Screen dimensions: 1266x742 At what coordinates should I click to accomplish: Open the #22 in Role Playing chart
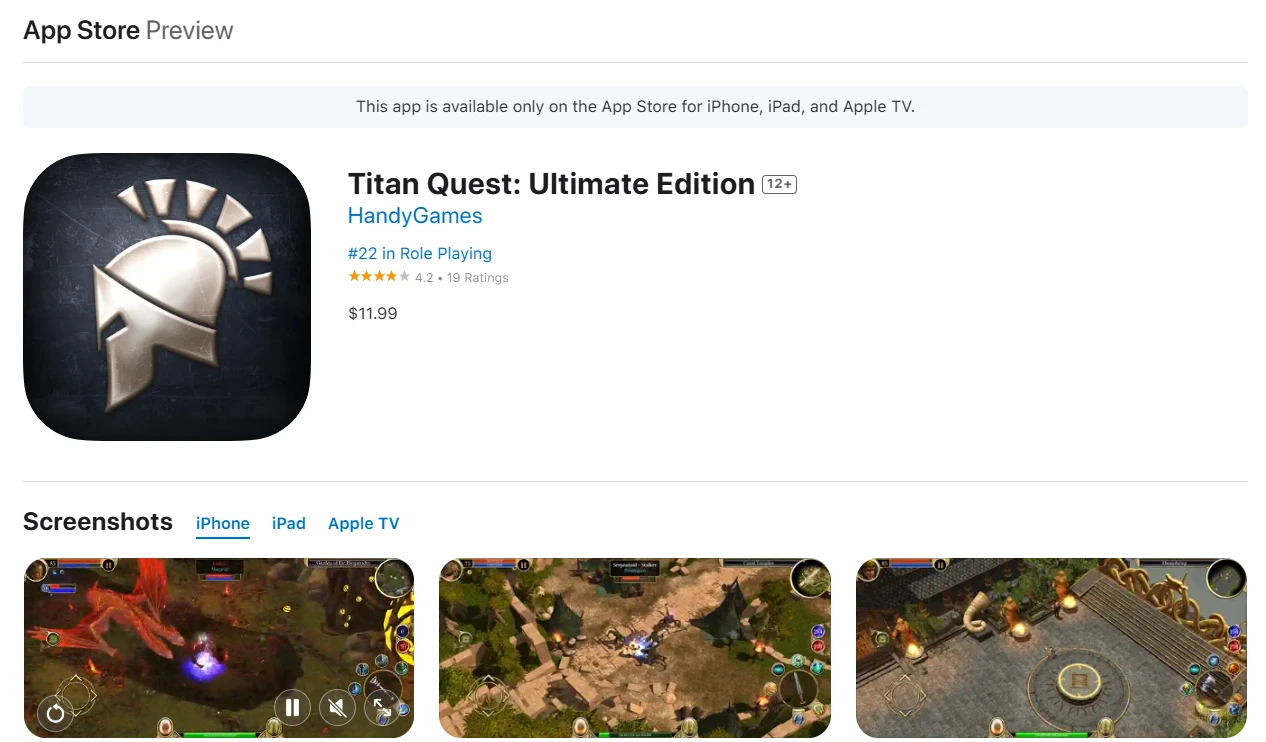pos(420,254)
